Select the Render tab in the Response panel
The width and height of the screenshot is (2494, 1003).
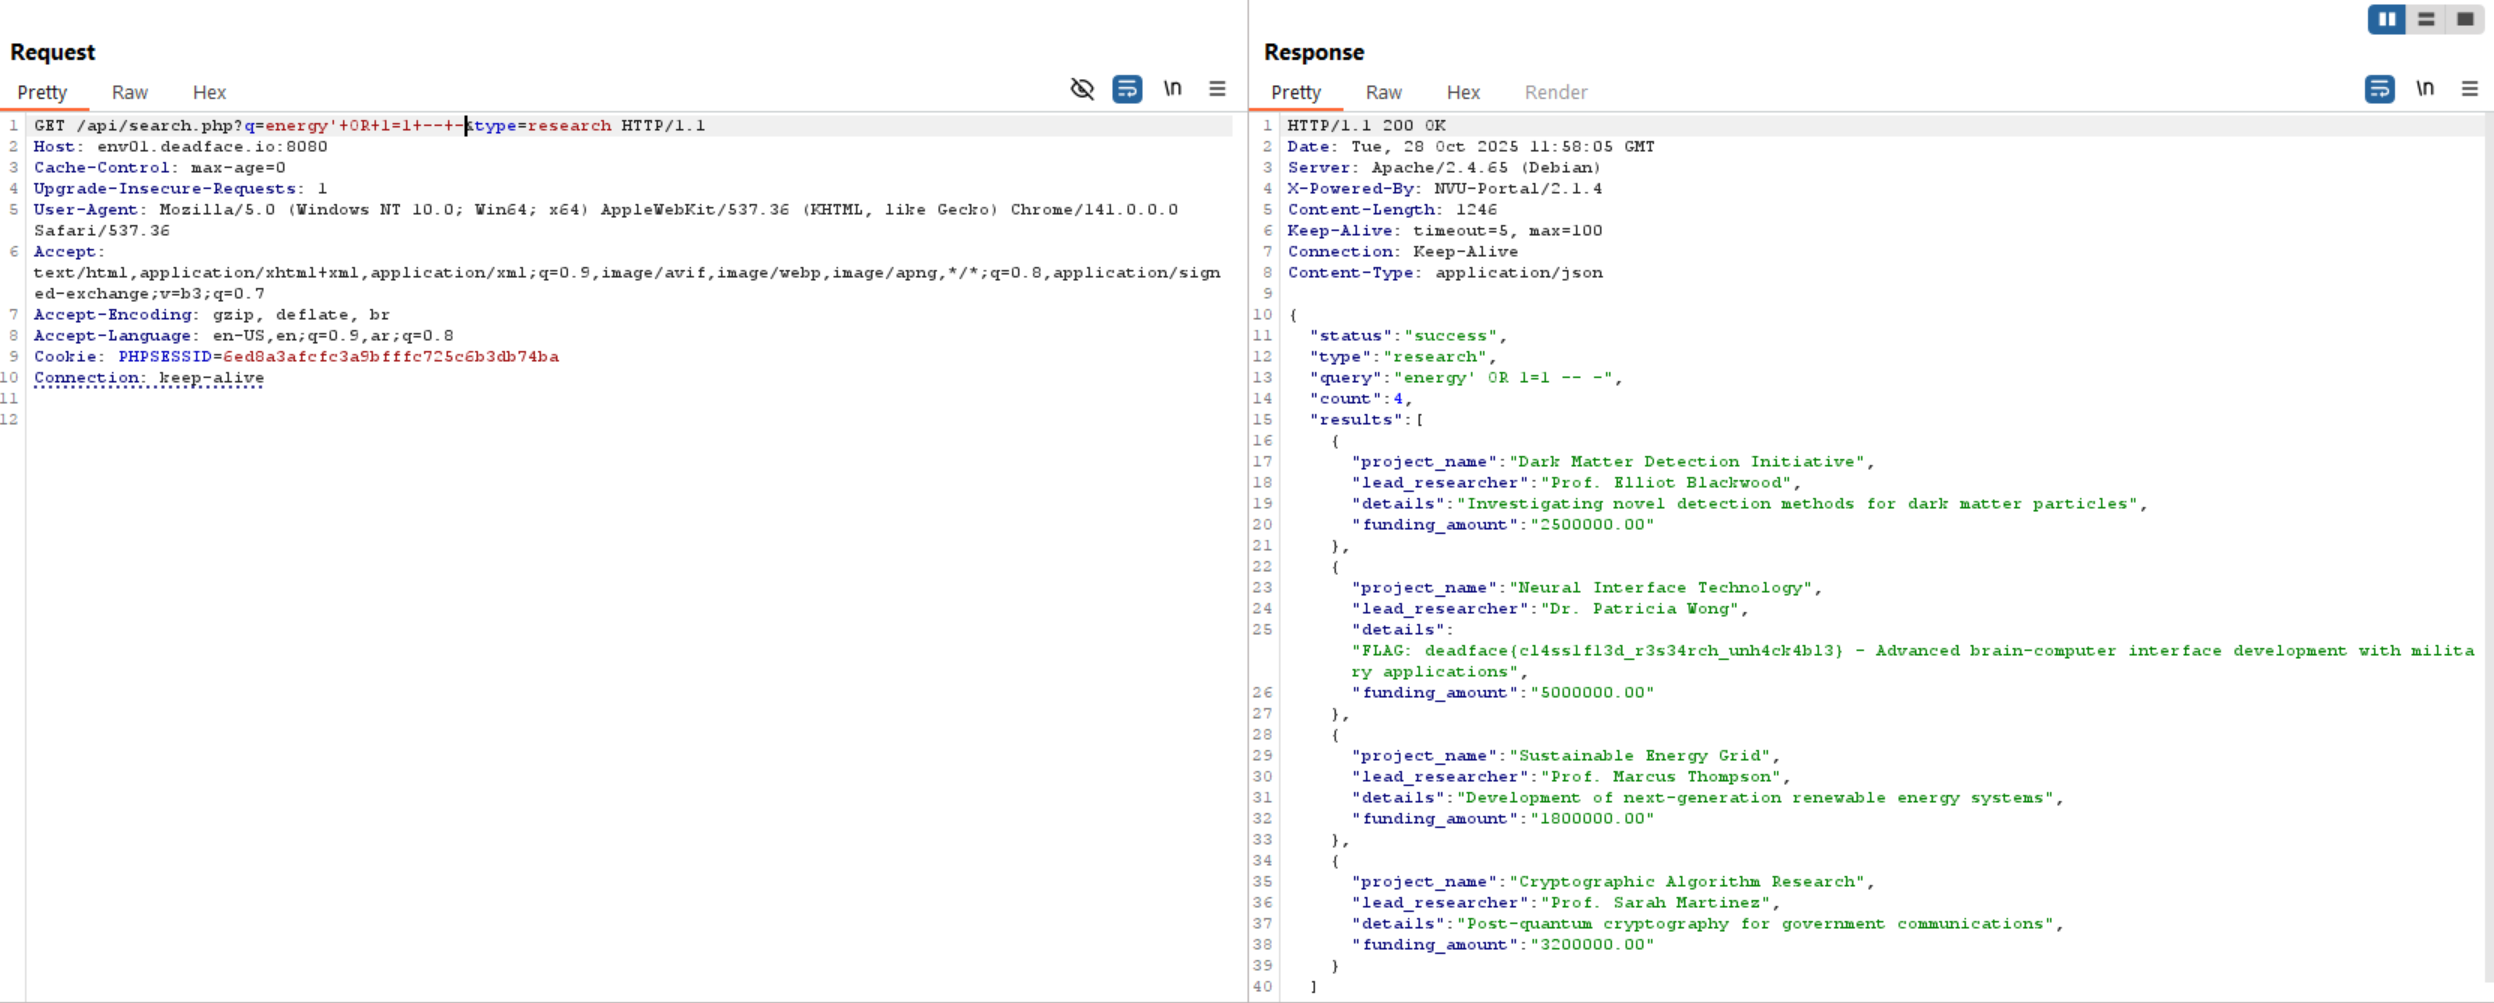point(1556,92)
